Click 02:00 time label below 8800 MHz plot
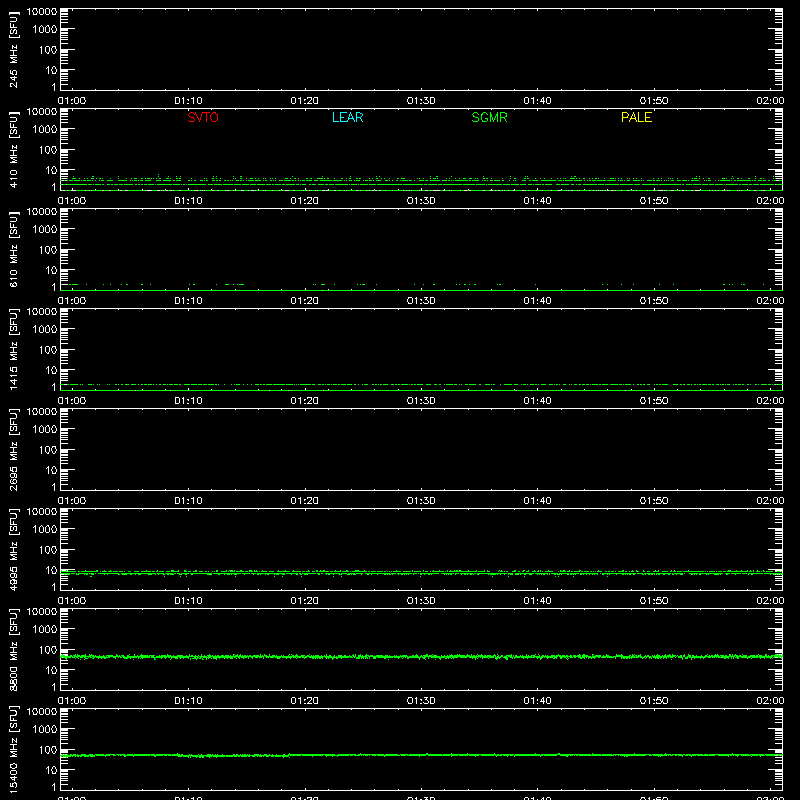800x800 pixels. click(x=770, y=701)
